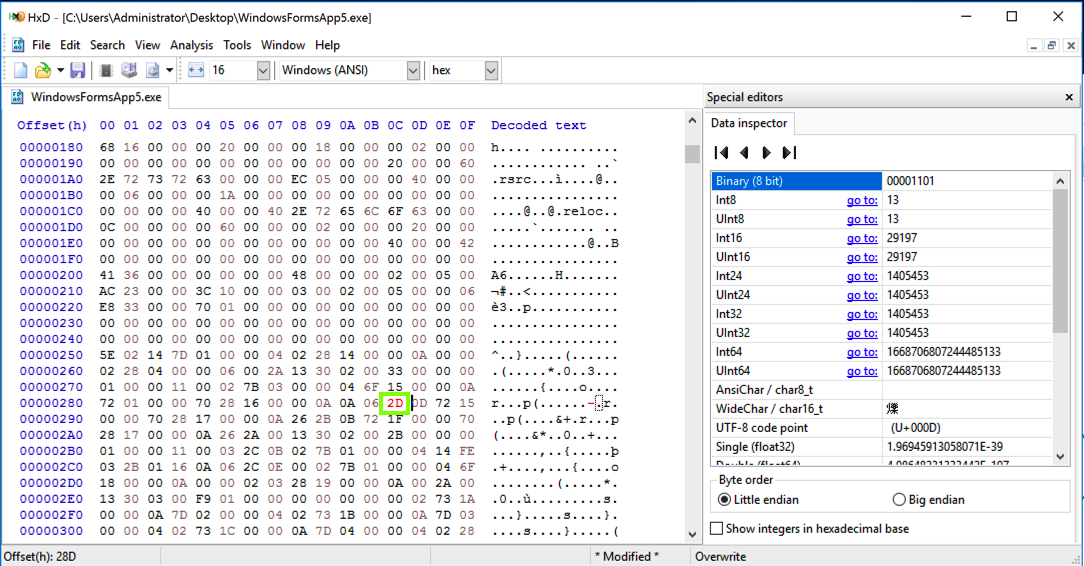Switch to the Data inspector tab
Viewport: 1084px width, 566px height.
click(749, 123)
